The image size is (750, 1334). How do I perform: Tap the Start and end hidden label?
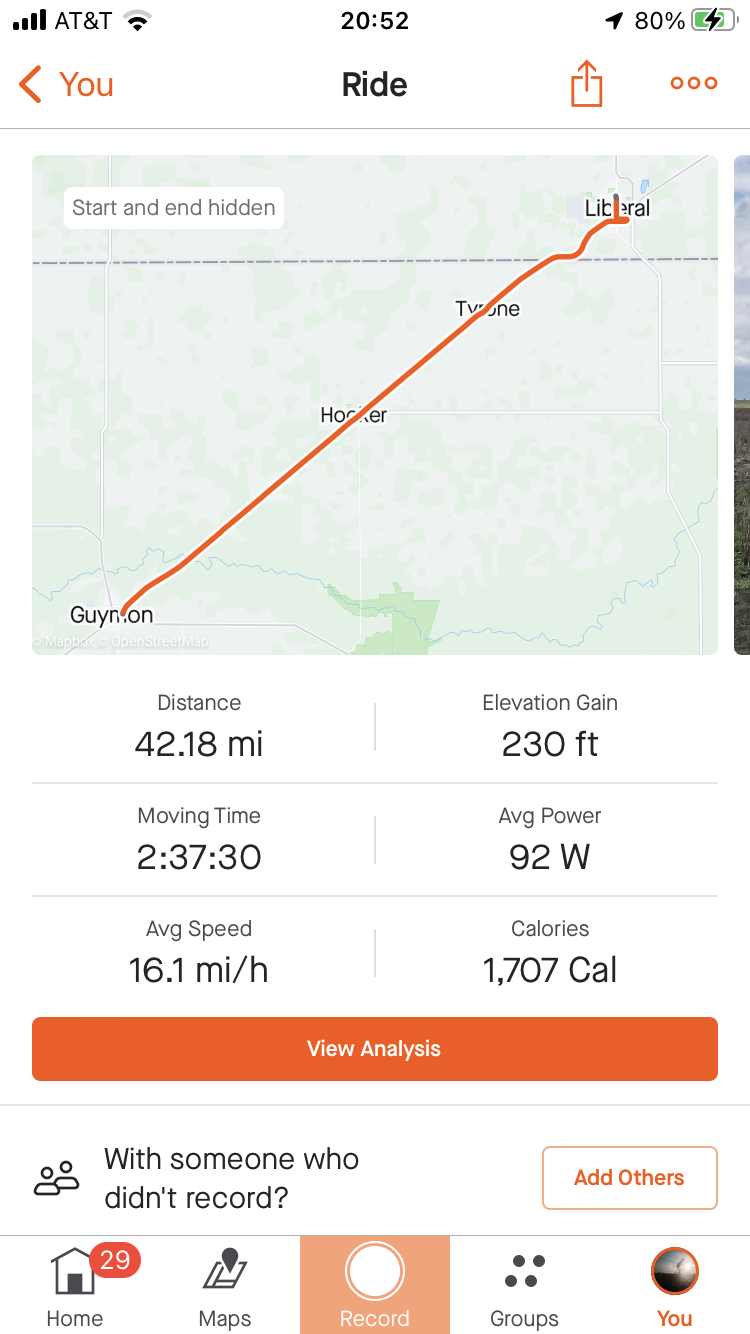(x=174, y=208)
